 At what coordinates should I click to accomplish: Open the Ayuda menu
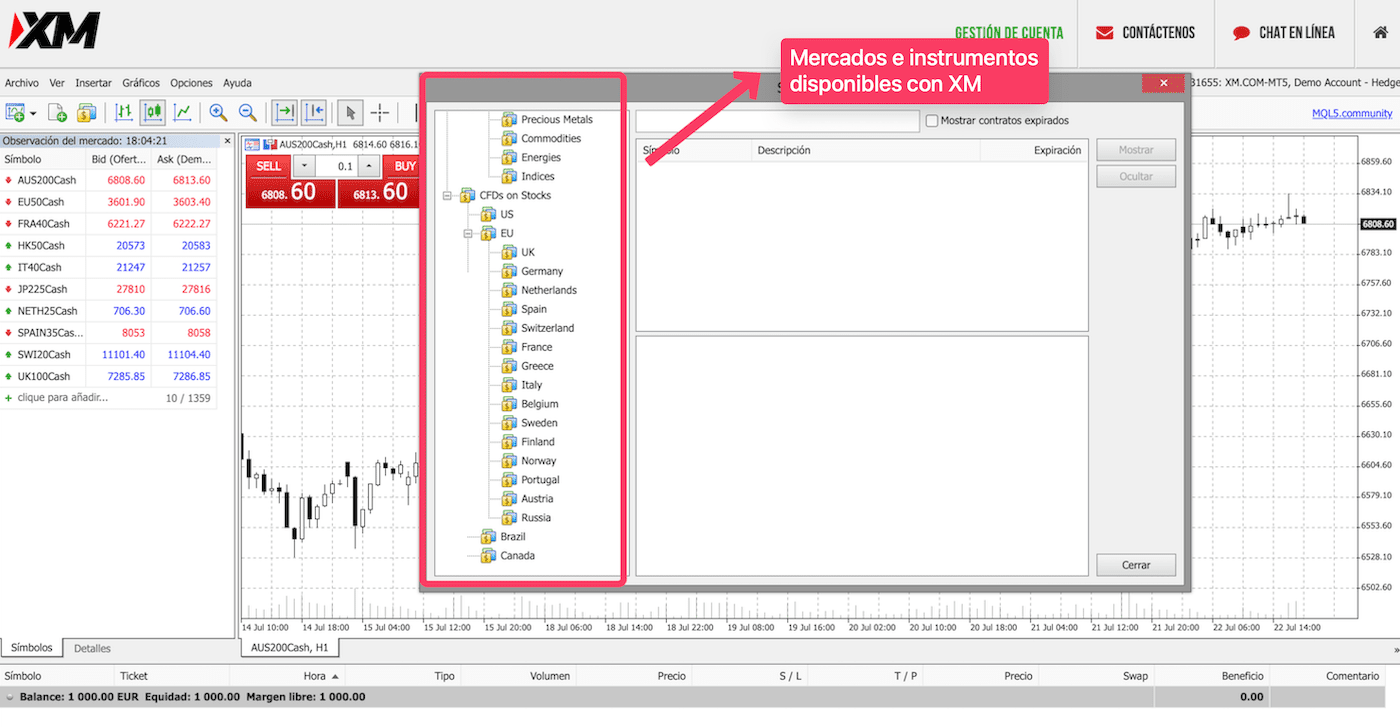tap(237, 83)
